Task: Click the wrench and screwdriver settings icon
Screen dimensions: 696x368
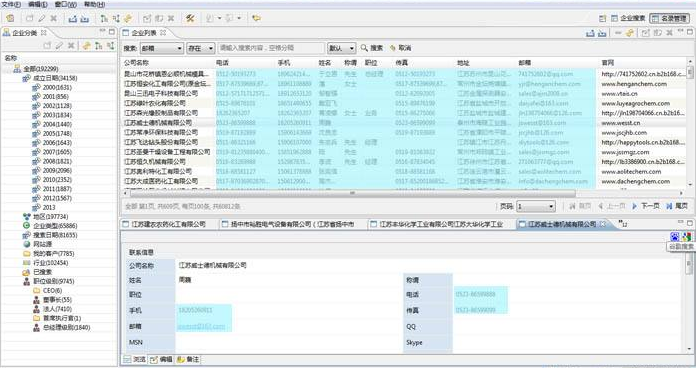Action: (x=190, y=18)
